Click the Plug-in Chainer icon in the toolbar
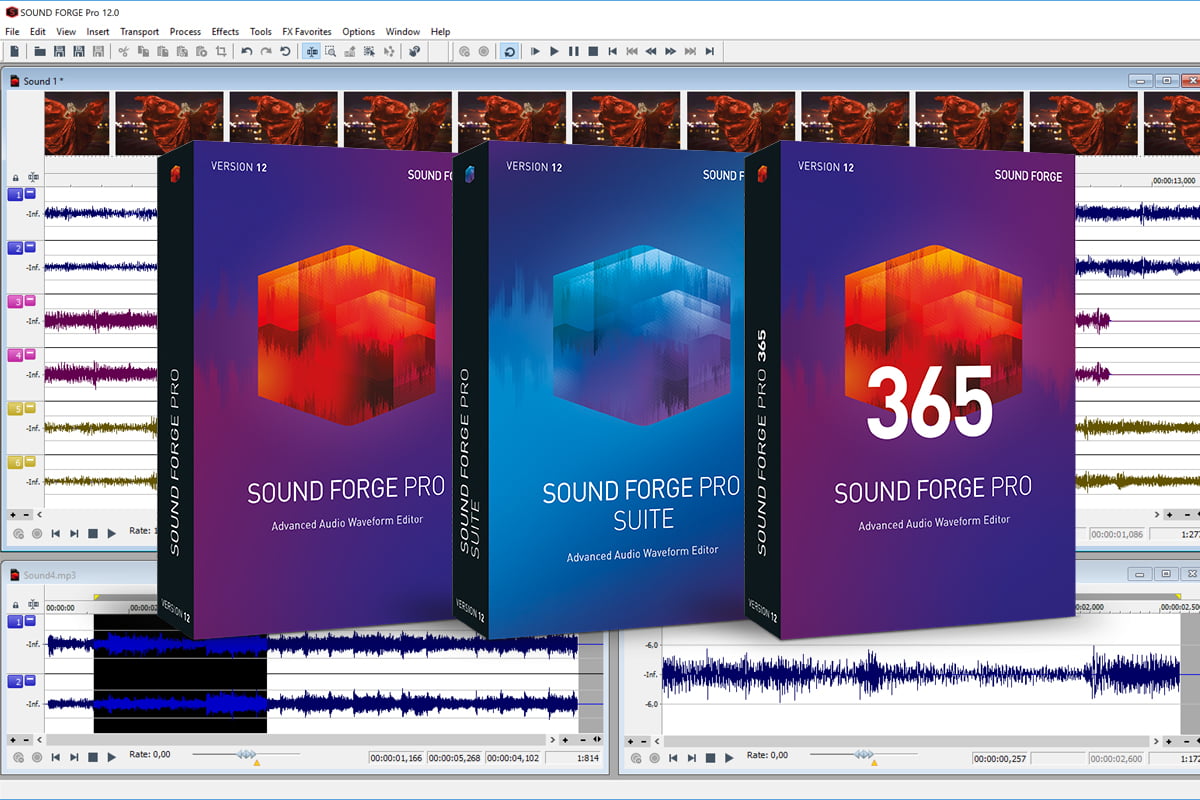The height and width of the screenshot is (800, 1200). point(413,51)
